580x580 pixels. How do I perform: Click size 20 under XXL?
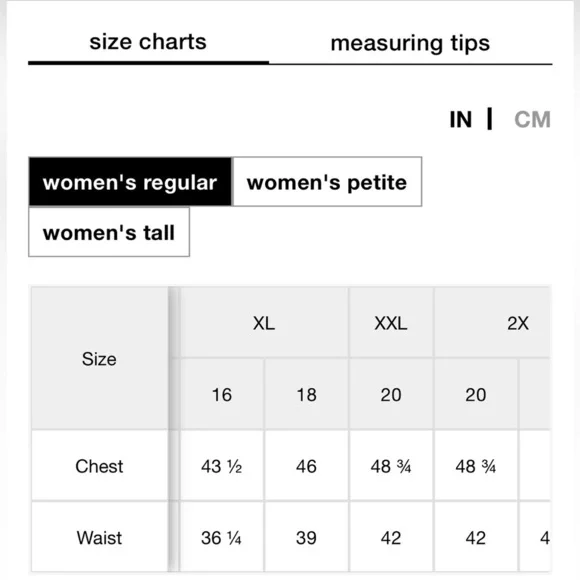pyautogui.click(x=391, y=394)
